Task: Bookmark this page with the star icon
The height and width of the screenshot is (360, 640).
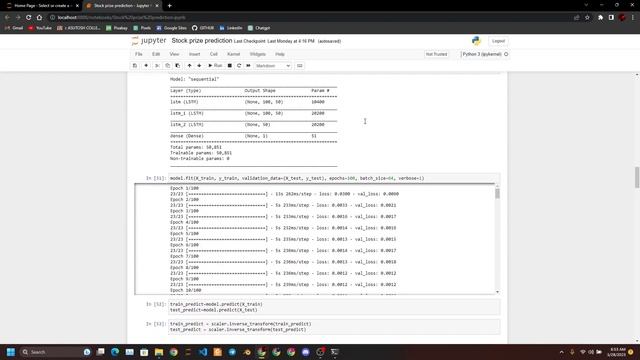Action: (x=587, y=18)
